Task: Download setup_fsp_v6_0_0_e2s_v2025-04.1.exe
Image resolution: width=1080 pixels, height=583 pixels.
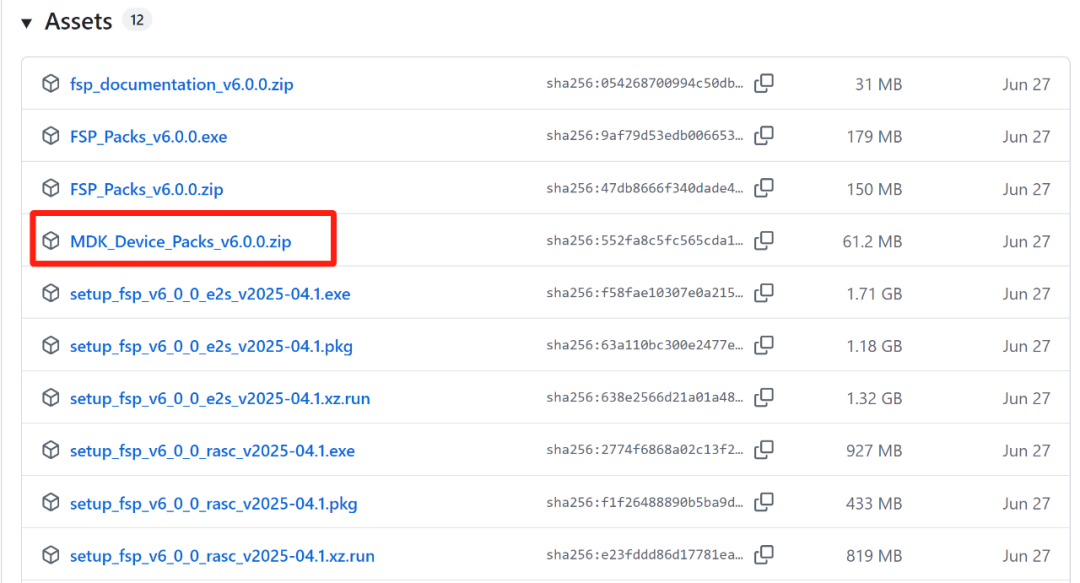Action: [x=210, y=294]
